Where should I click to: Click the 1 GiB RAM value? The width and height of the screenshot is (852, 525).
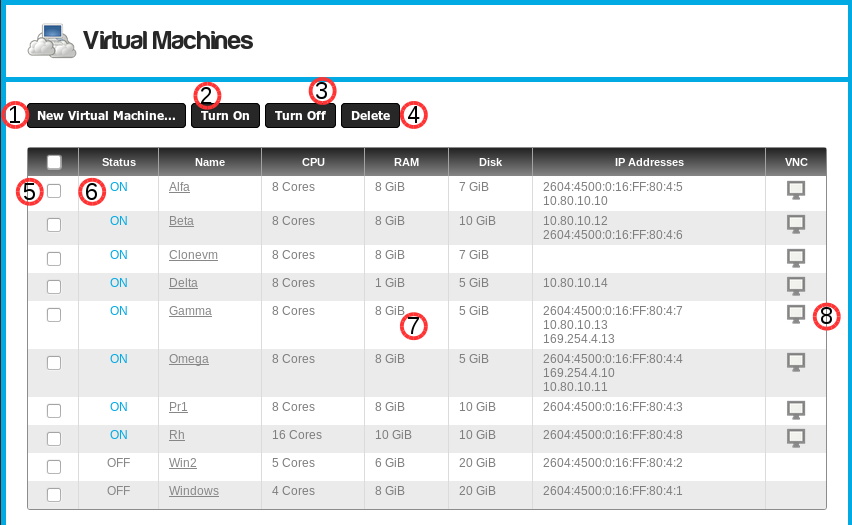pos(390,283)
